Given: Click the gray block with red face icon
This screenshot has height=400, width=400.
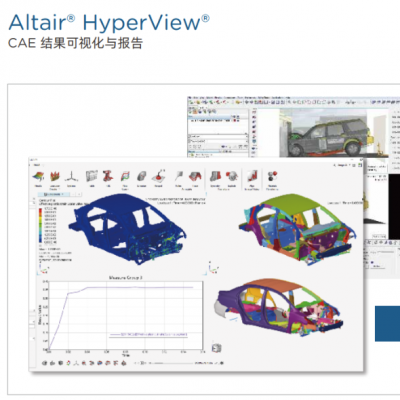Looking at the screenshot, I should point(215,176).
